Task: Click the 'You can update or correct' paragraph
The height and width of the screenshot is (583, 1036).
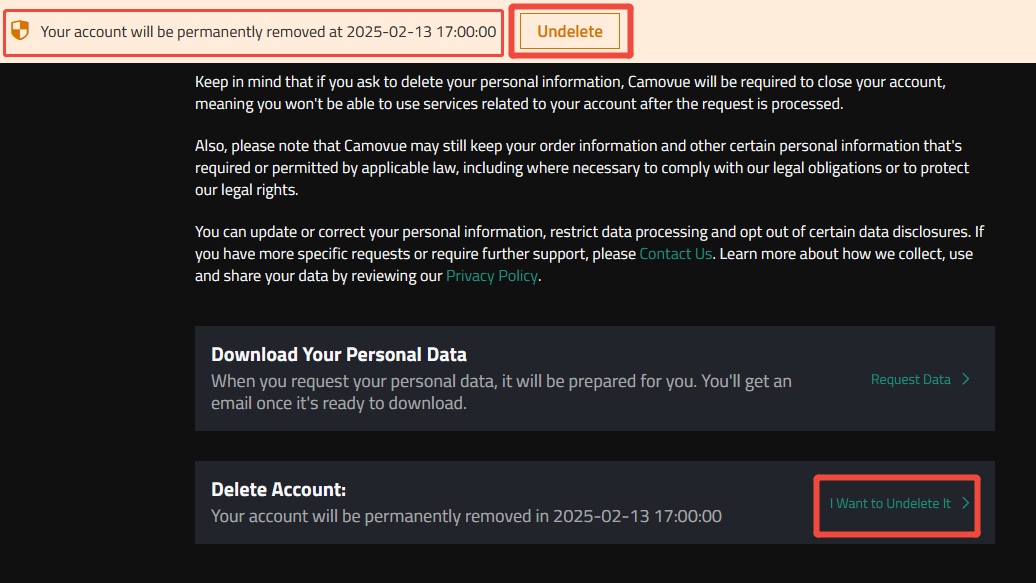Action: 589,254
